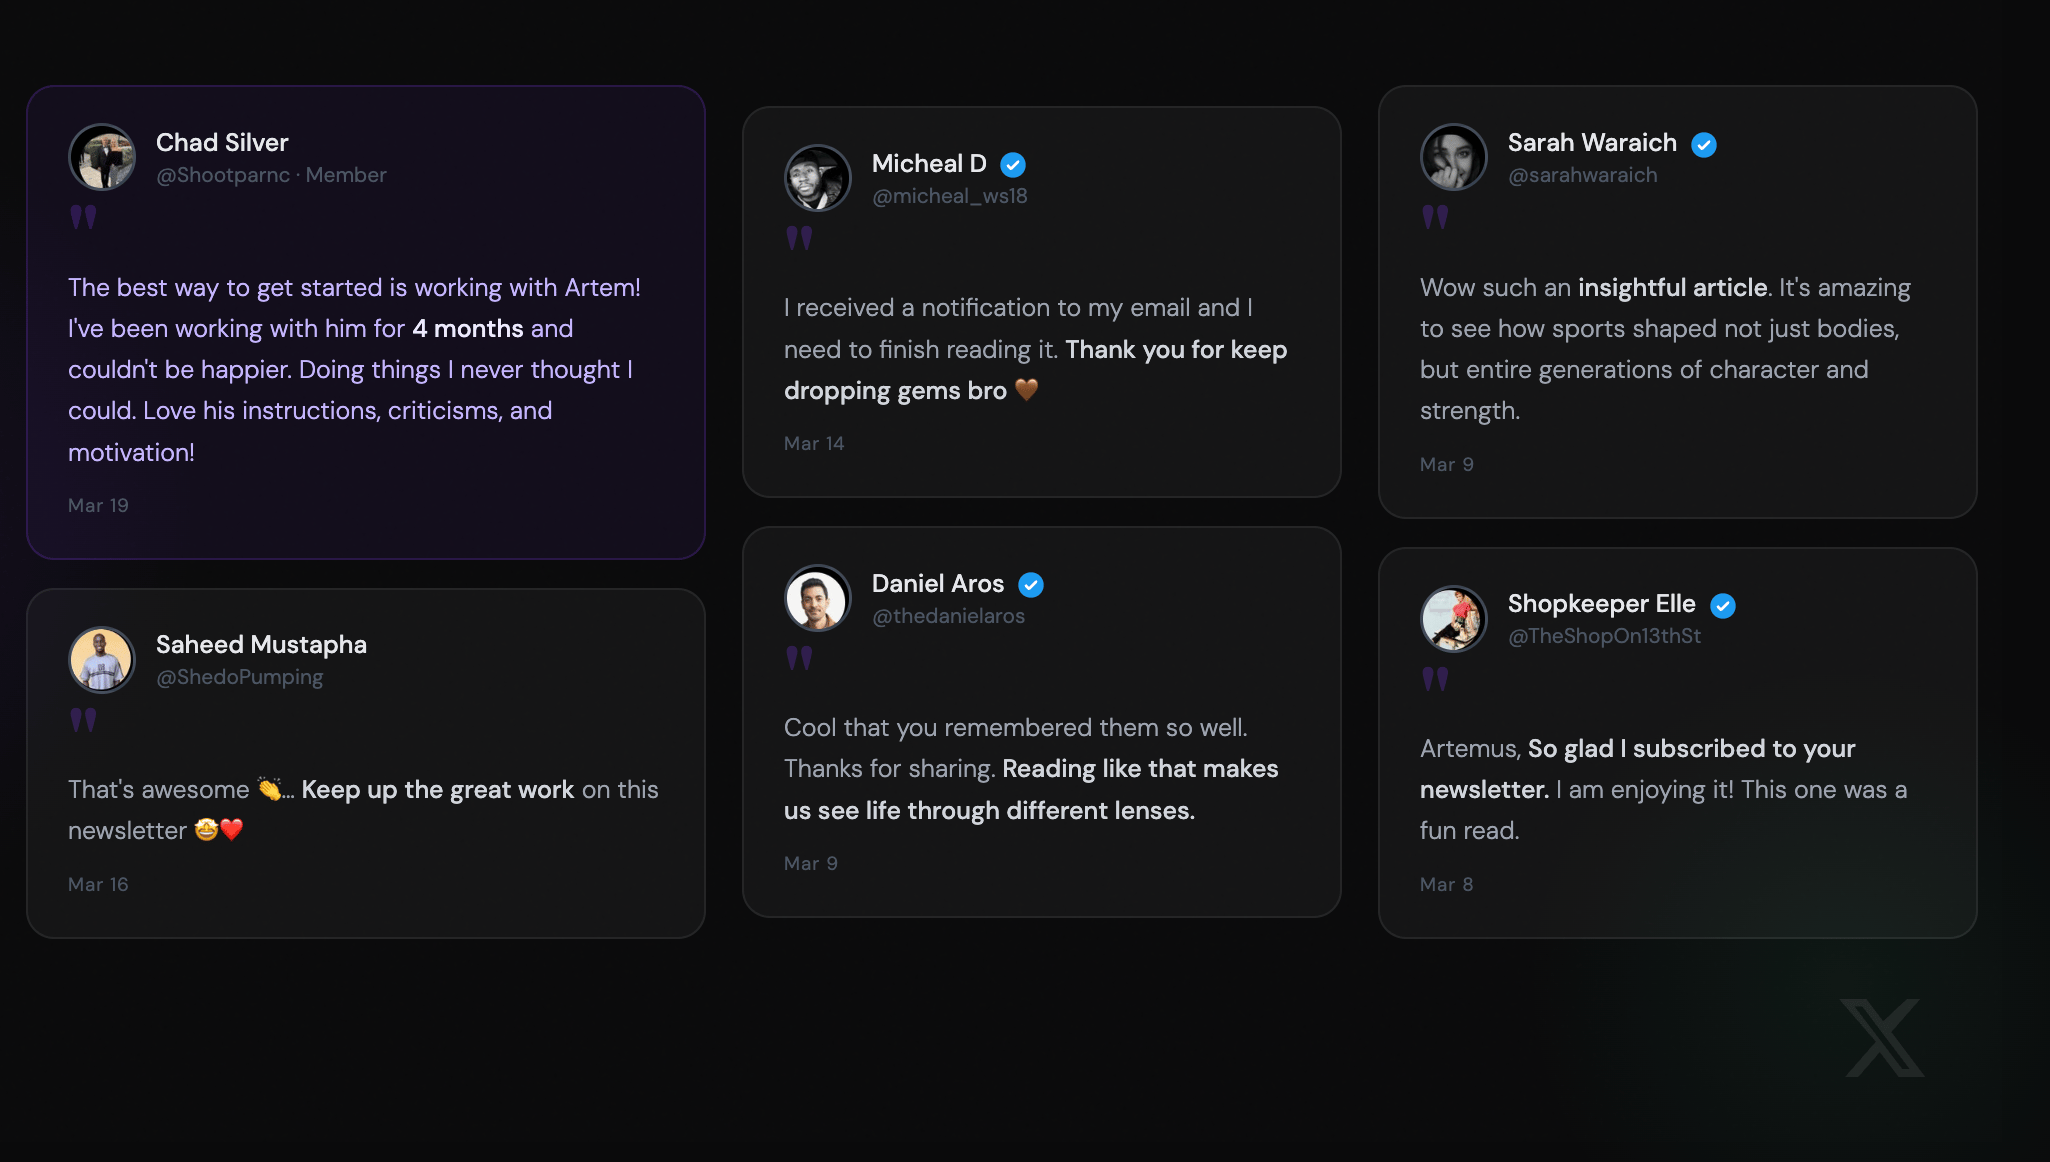
Task: Open the @thedanielaros handle
Action: point(948,616)
